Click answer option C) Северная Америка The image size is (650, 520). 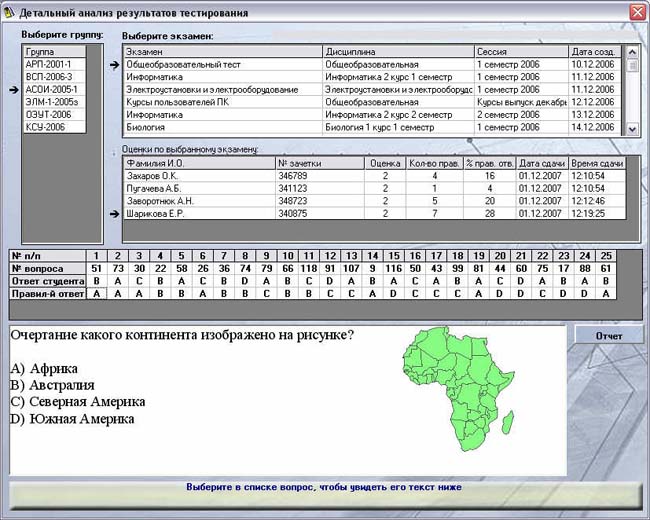(x=78, y=402)
